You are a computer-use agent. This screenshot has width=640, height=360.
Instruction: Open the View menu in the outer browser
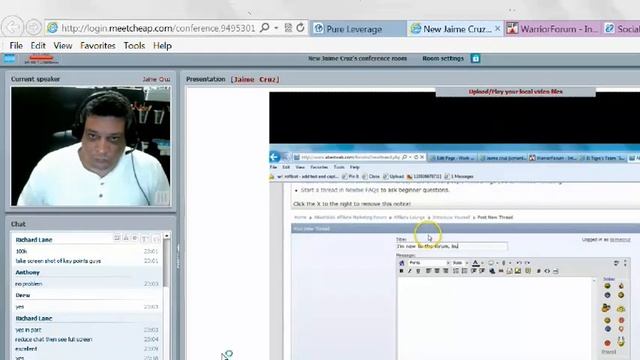pyautogui.click(x=62, y=46)
